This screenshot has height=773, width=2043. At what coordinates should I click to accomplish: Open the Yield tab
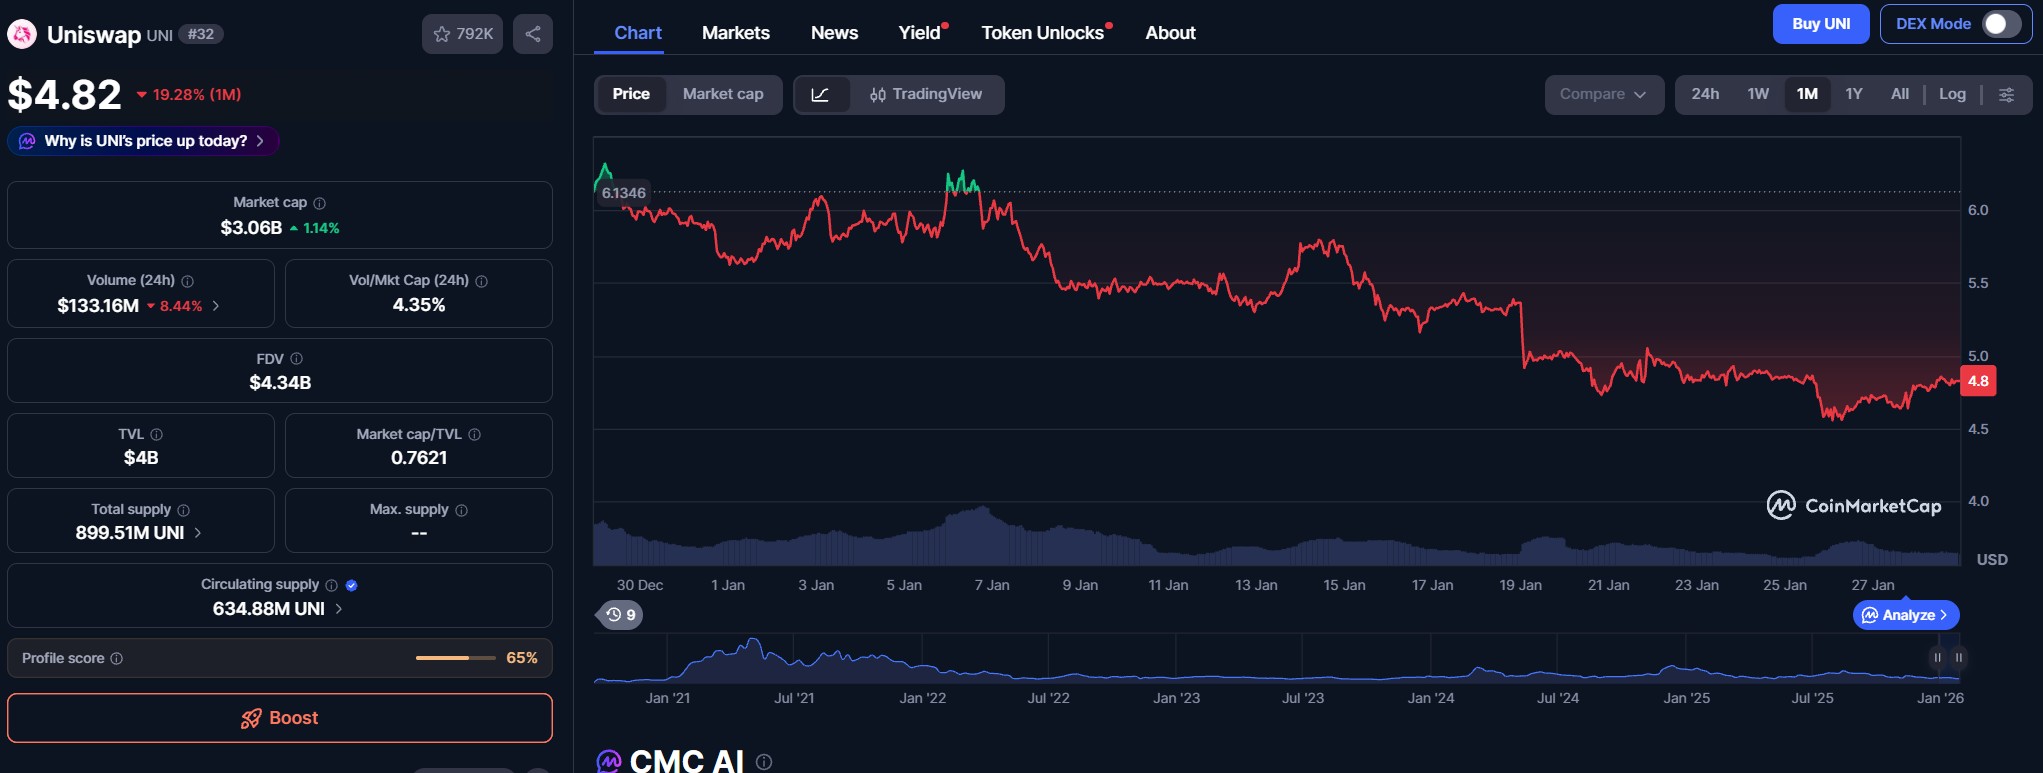pos(920,33)
